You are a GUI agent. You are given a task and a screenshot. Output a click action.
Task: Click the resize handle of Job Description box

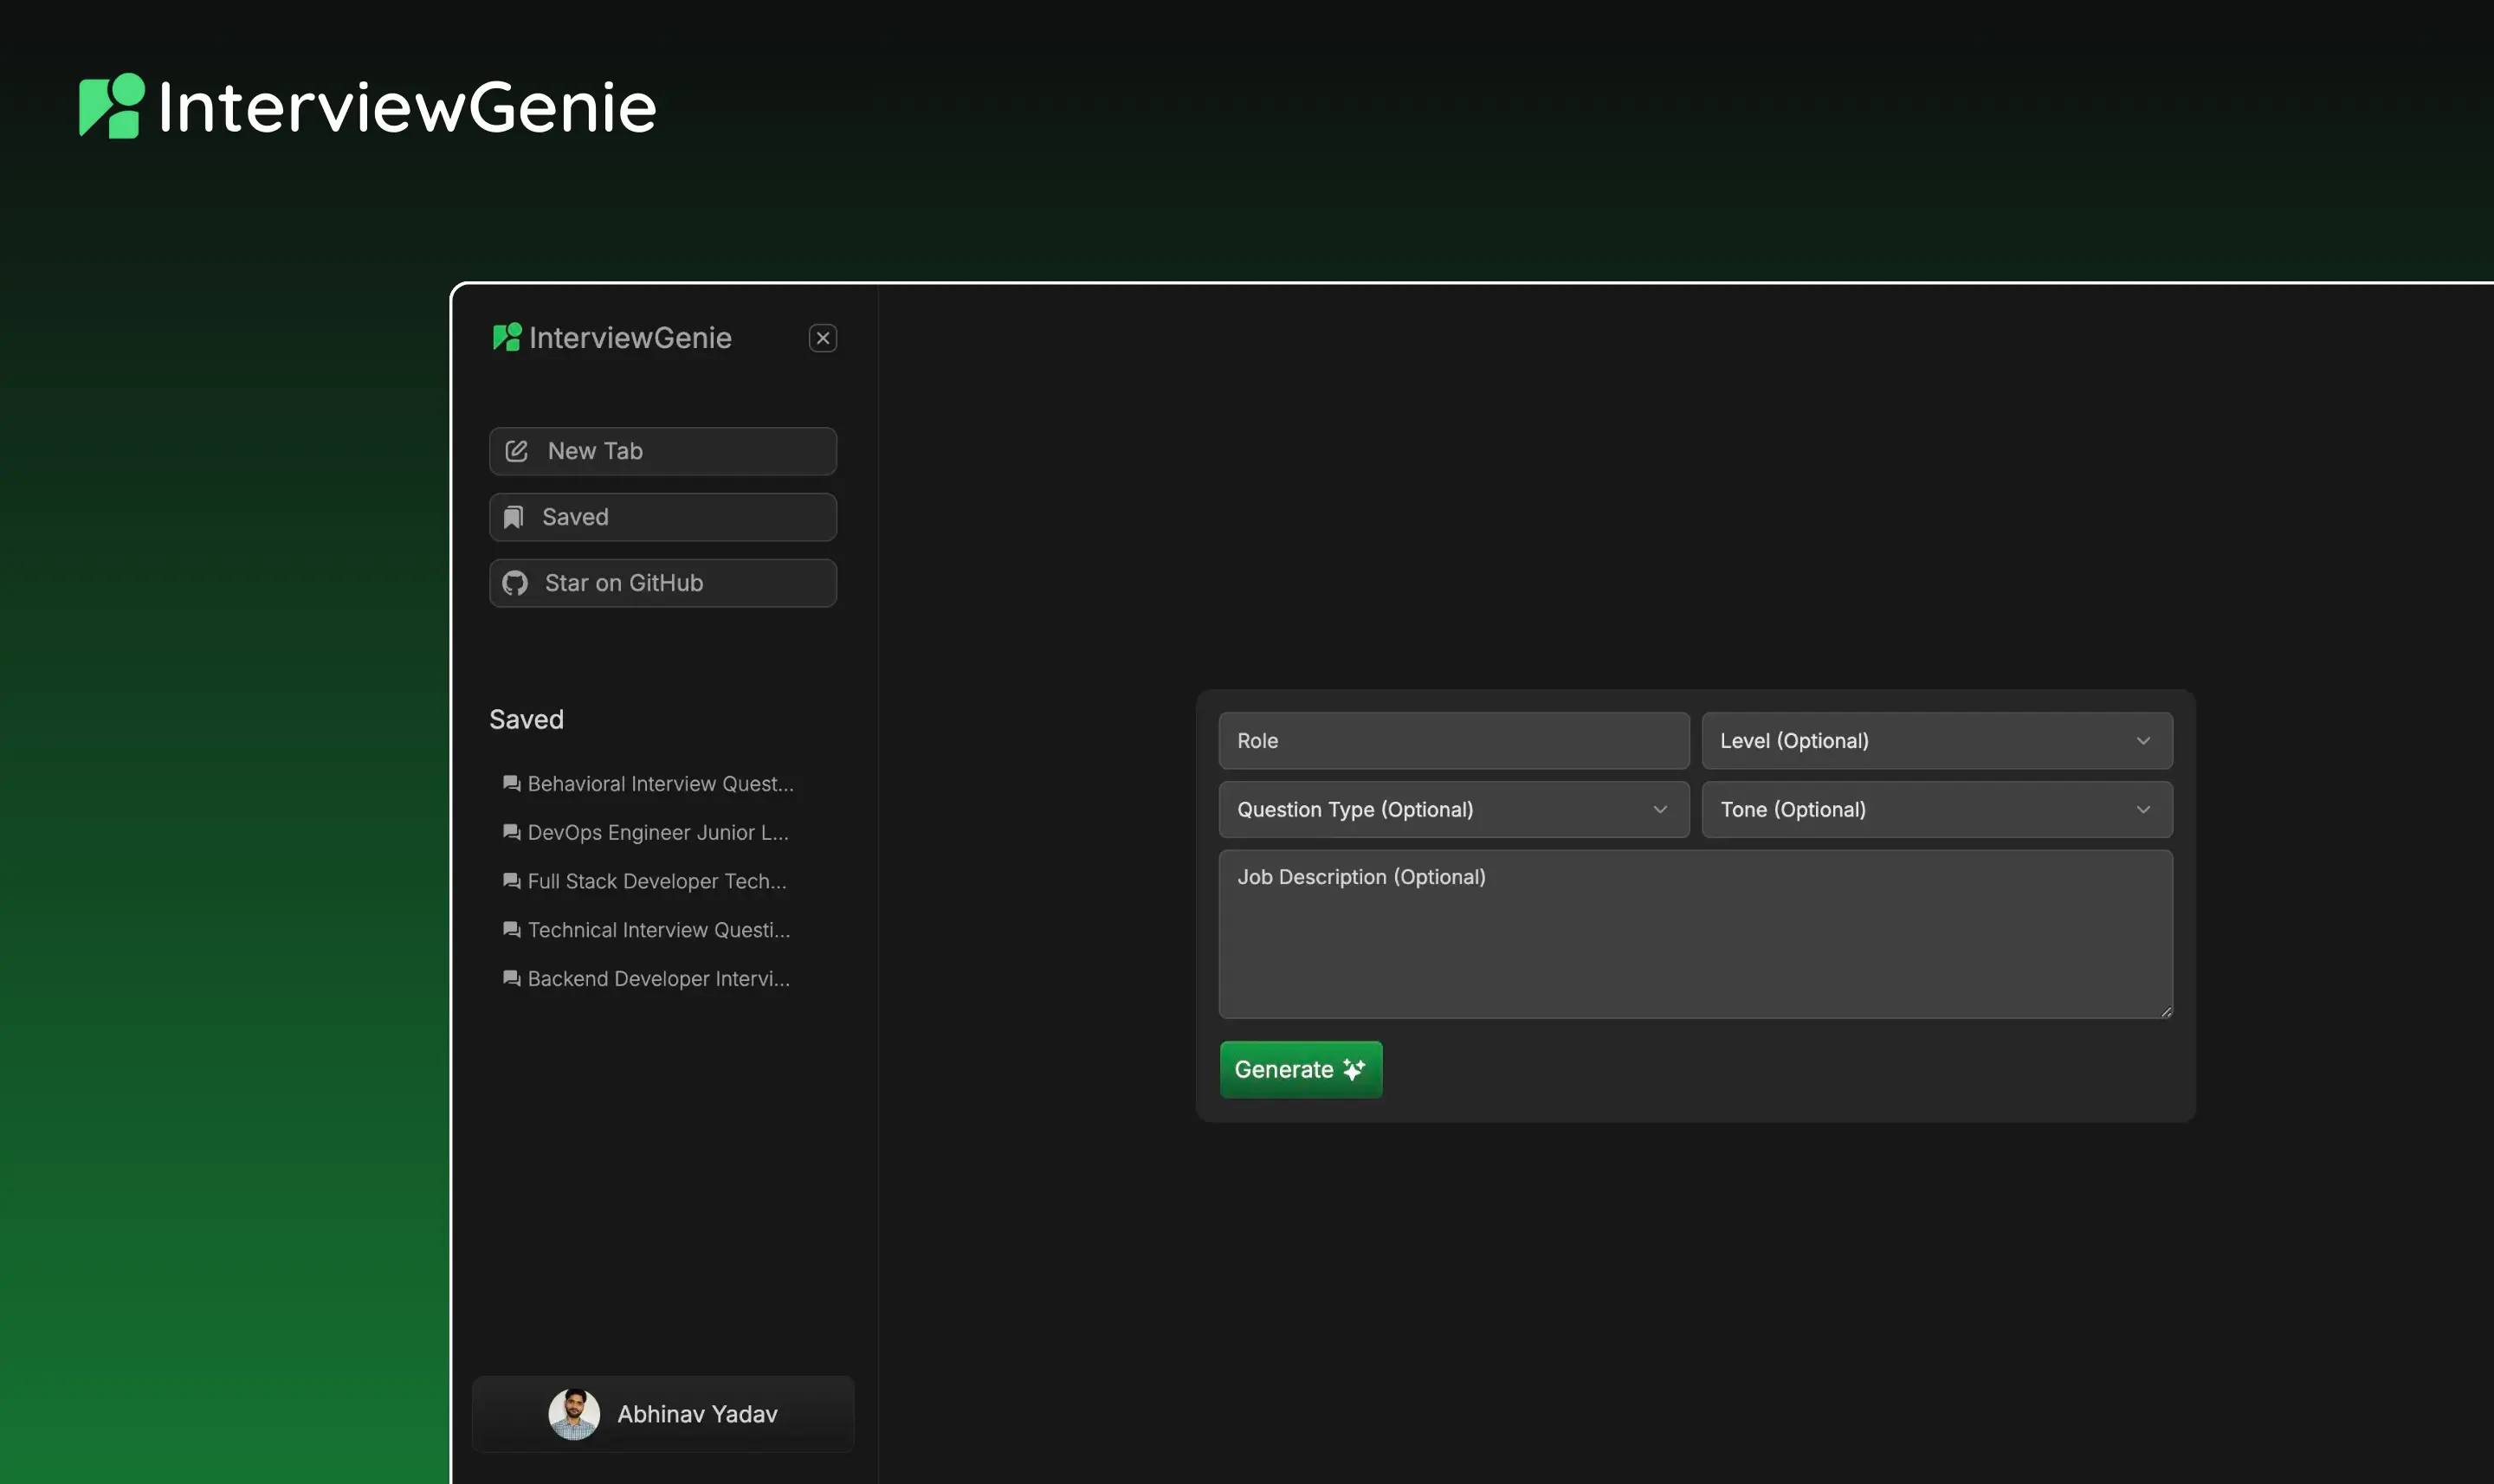pyautogui.click(x=2165, y=1011)
